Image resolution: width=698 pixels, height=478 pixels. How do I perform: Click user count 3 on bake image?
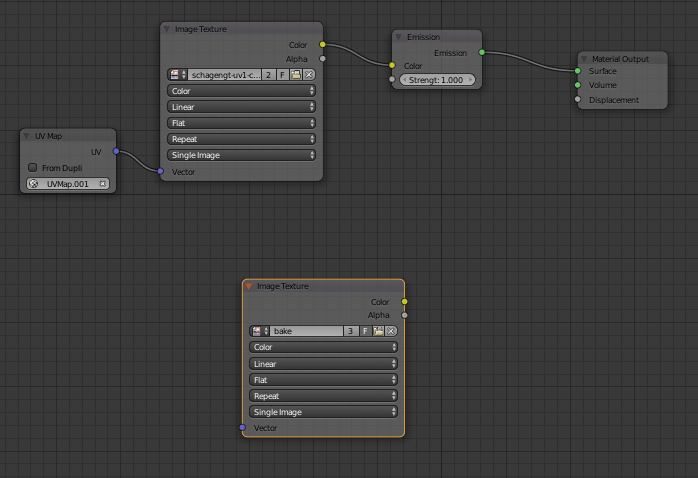tap(351, 331)
